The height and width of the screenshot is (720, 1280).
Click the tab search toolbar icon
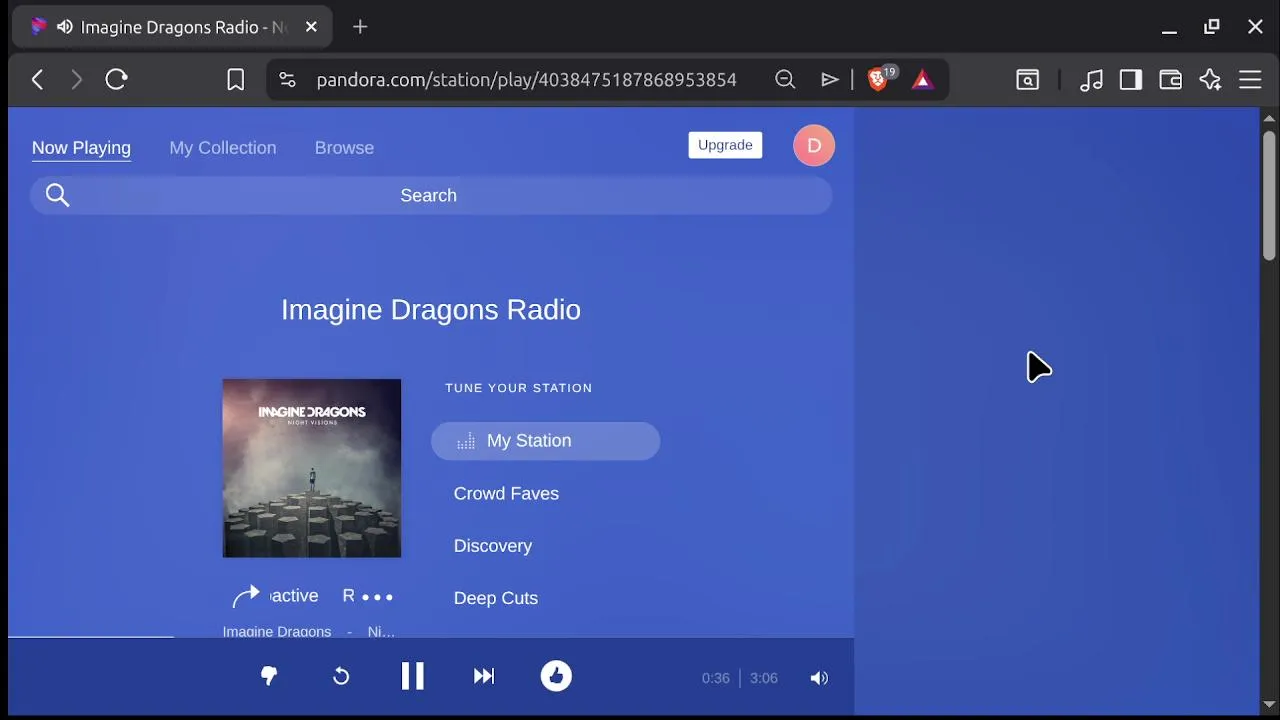point(1028,80)
